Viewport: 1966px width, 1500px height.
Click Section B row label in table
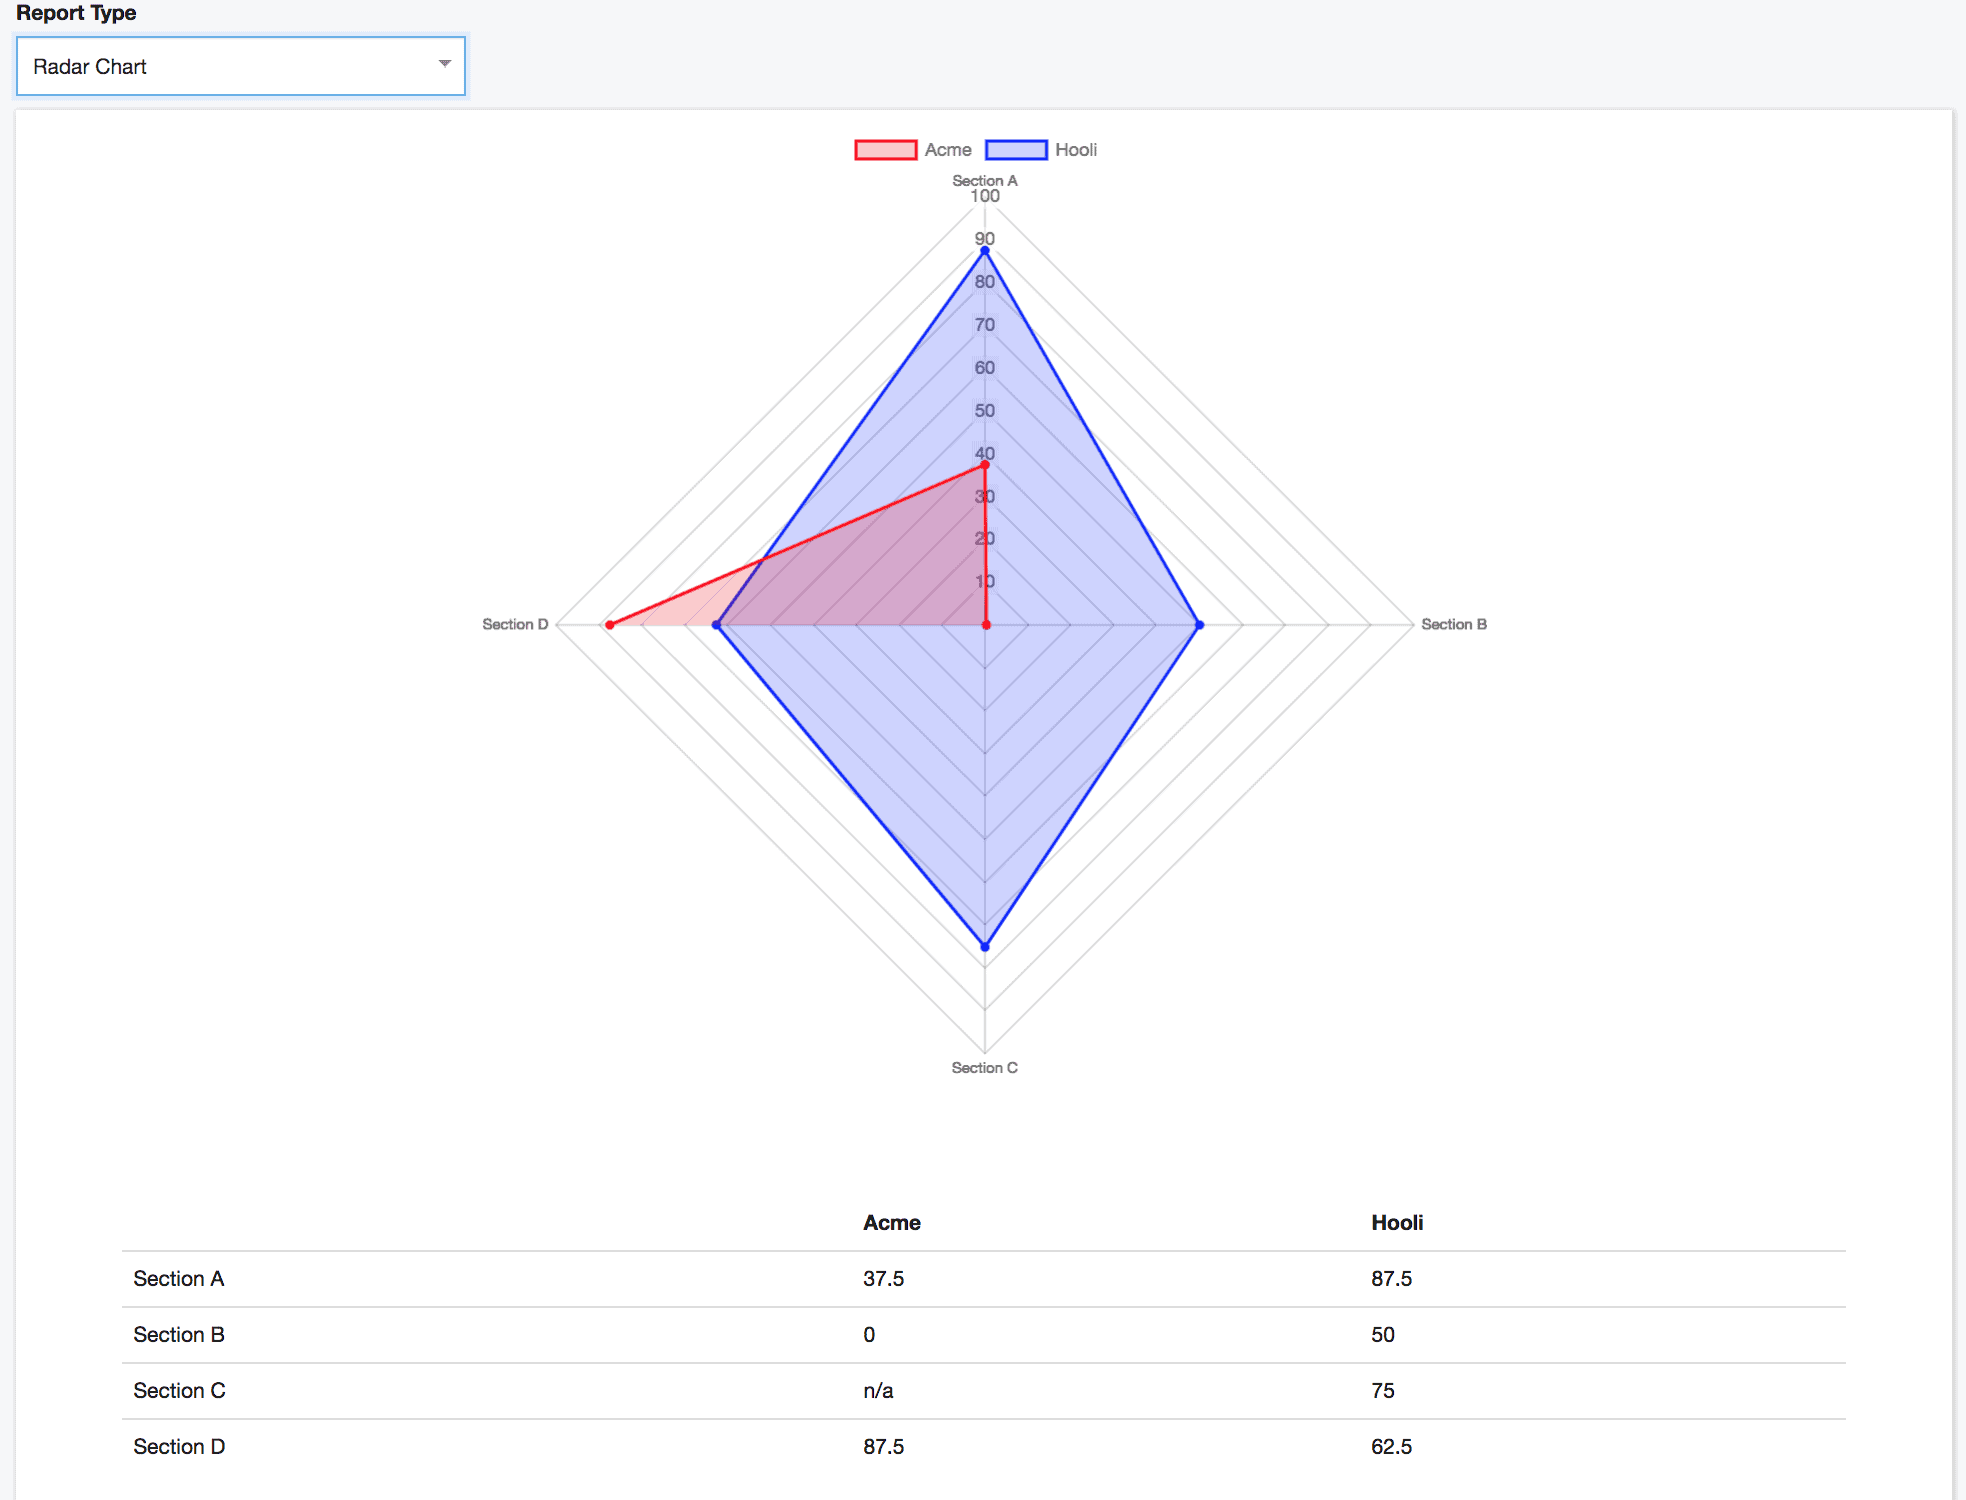(x=179, y=1335)
